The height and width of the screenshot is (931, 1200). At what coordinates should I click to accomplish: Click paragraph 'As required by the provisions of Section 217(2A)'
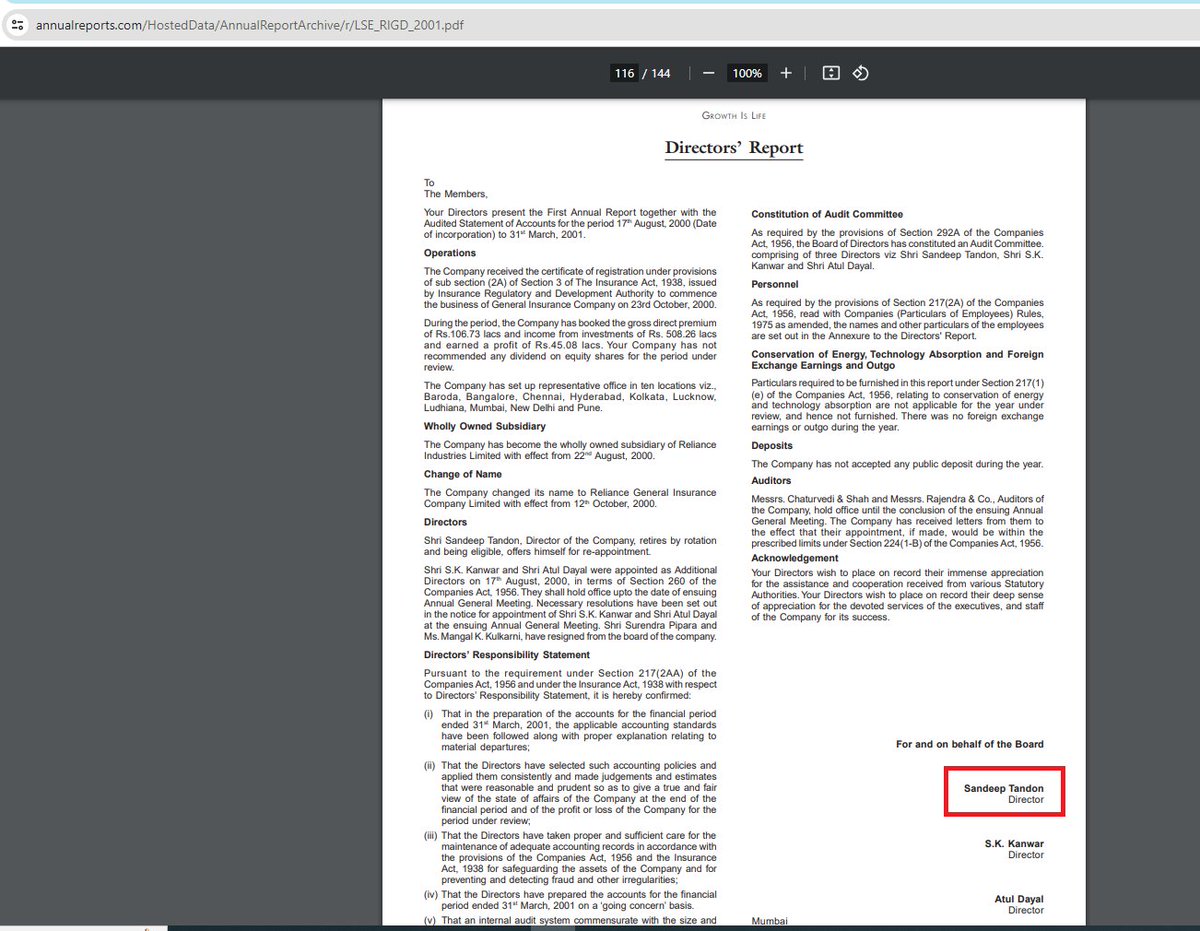(897, 319)
